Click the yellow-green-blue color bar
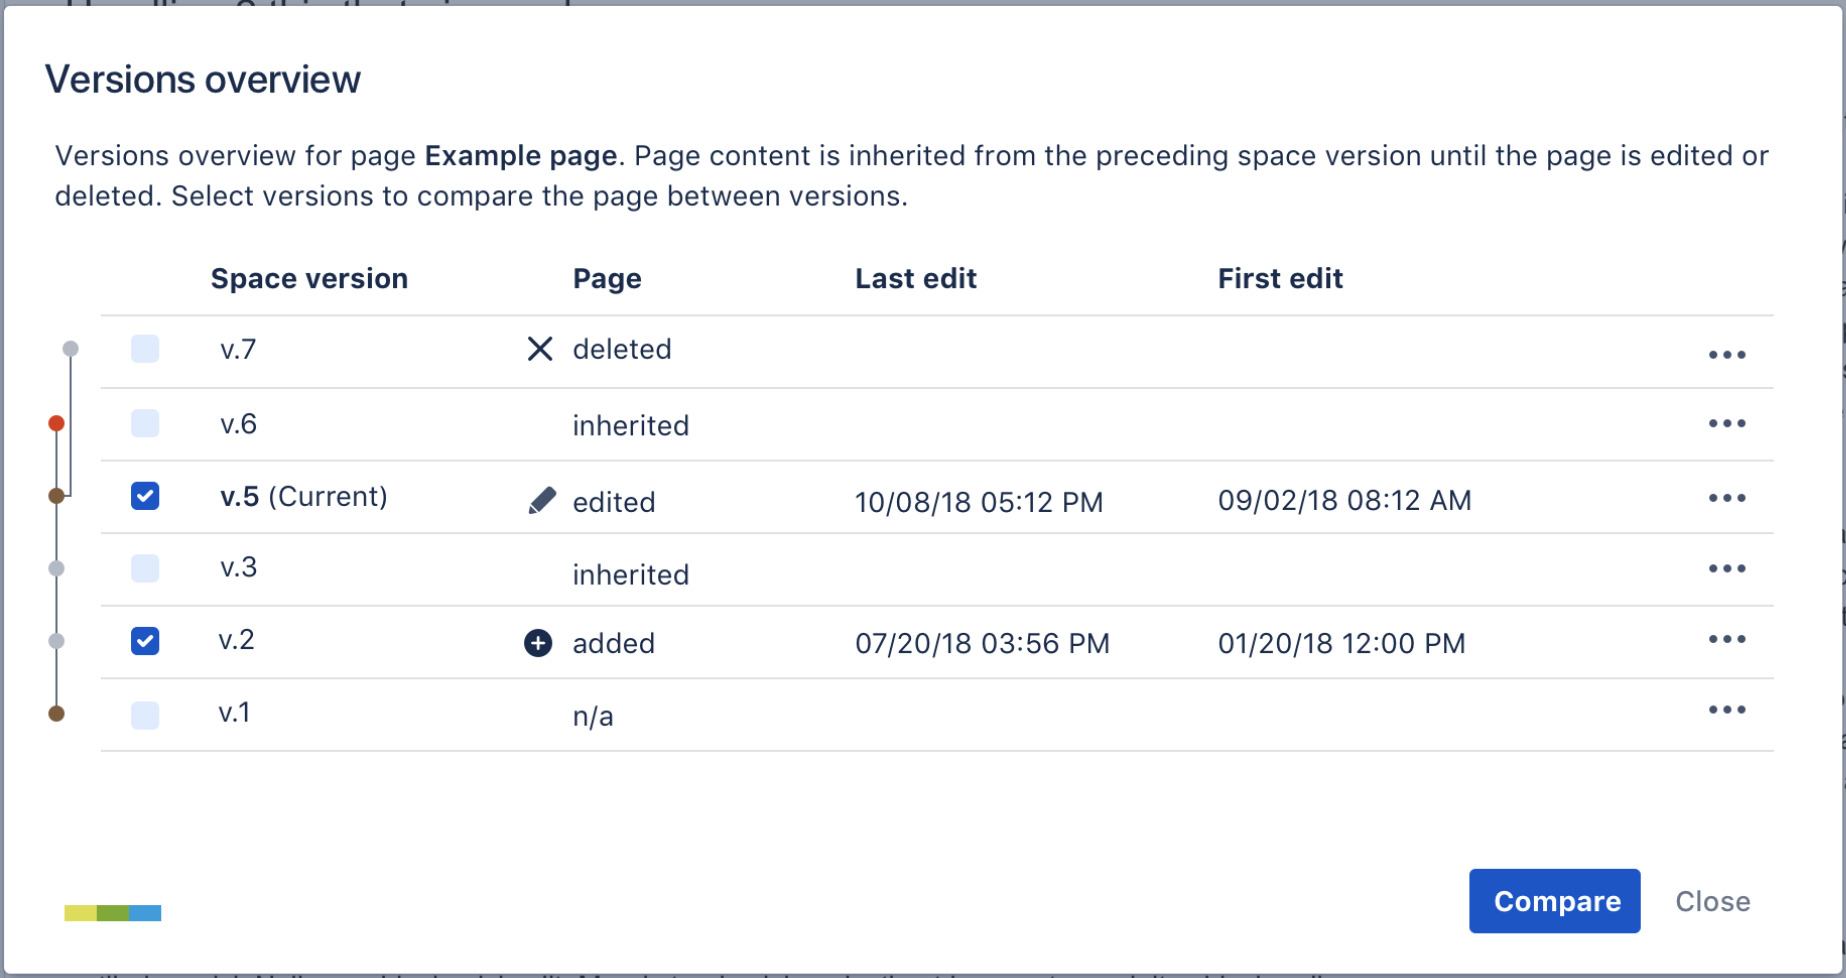The width and height of the screenshot is (1846, 978). point(113,913)
